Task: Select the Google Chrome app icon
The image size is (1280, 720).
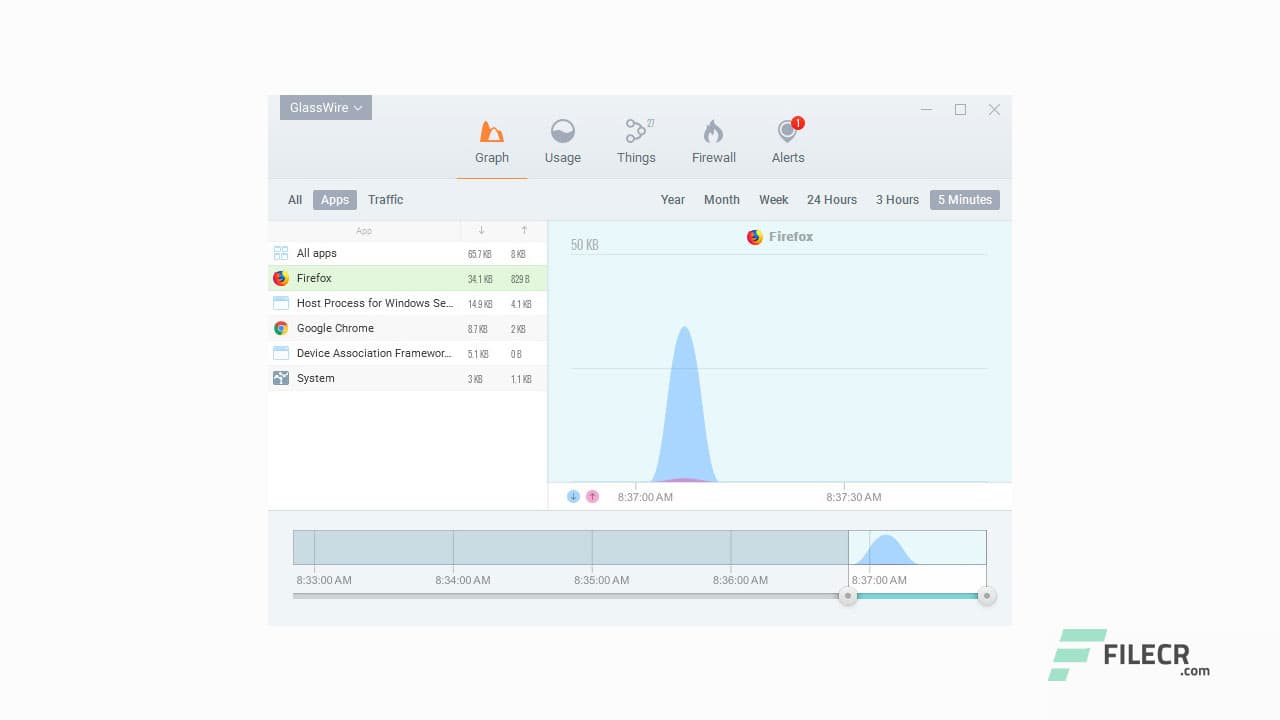Action: point(283,328)
